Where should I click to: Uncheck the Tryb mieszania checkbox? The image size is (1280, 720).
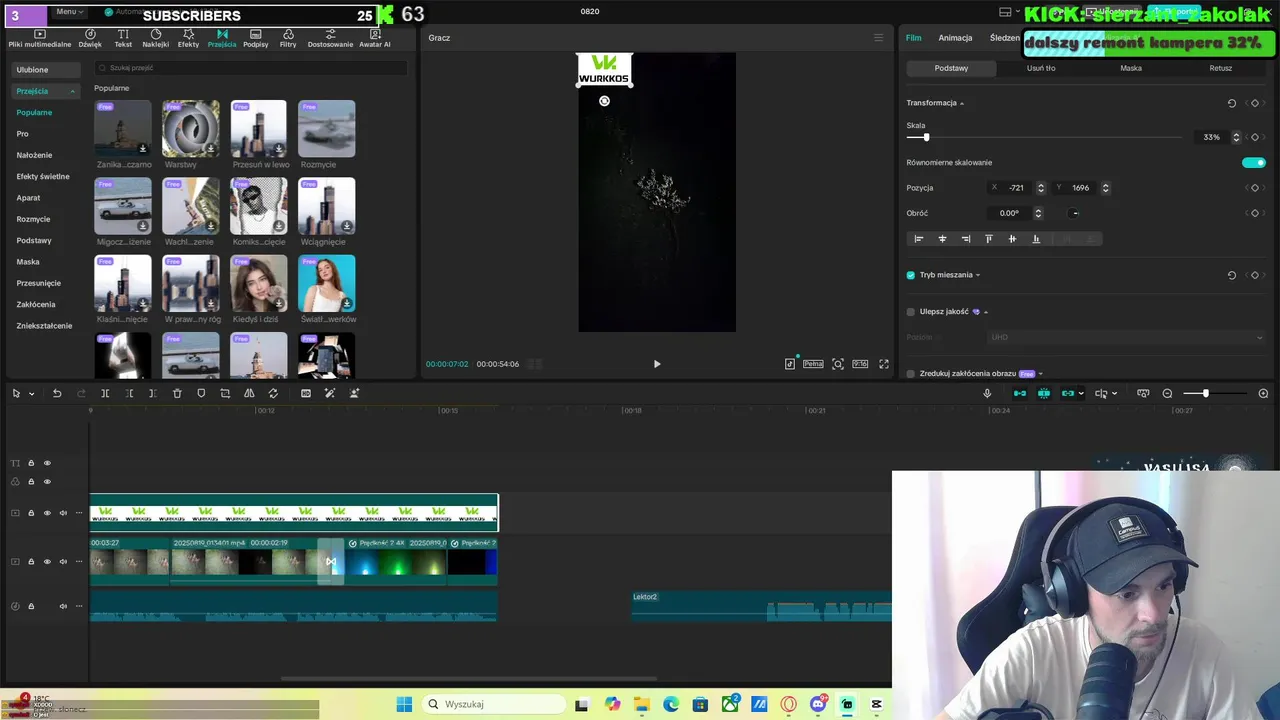click(x=910, y=275)
